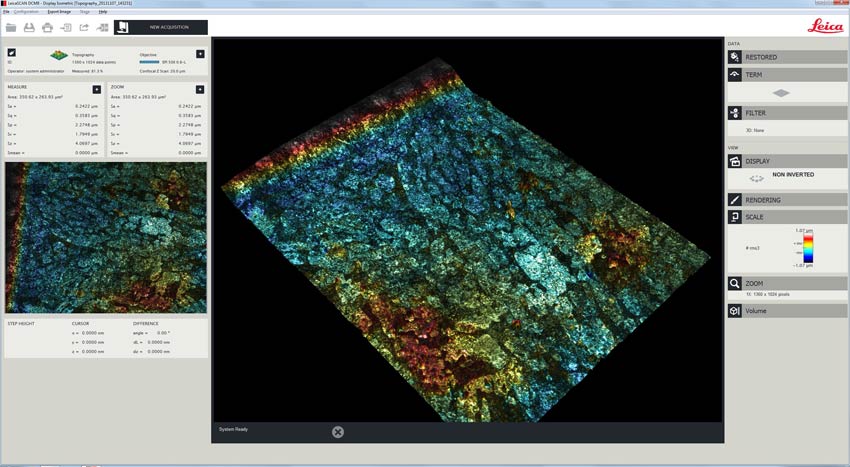
Task: Click the edit pencil icon beside ID
Action: 12,52
